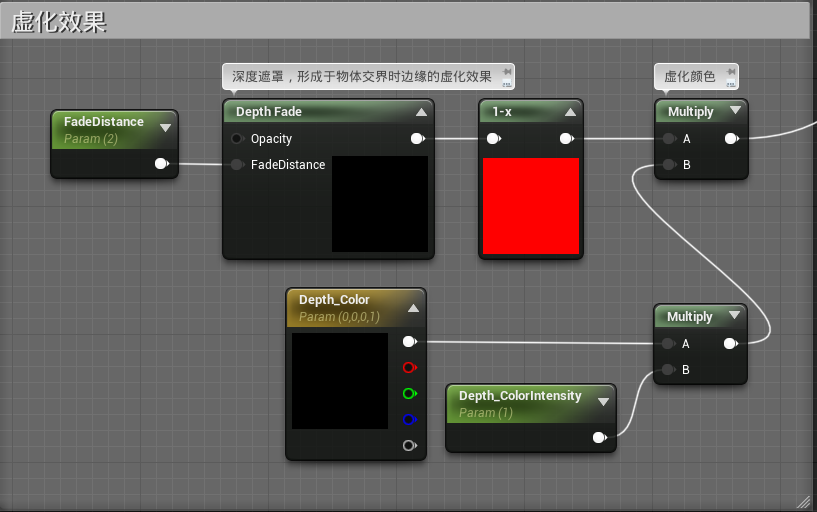This screenshot has height=512, width=817.
Task: Select the Depth_ColorIntensity node title
Action: tap(520, 396)
